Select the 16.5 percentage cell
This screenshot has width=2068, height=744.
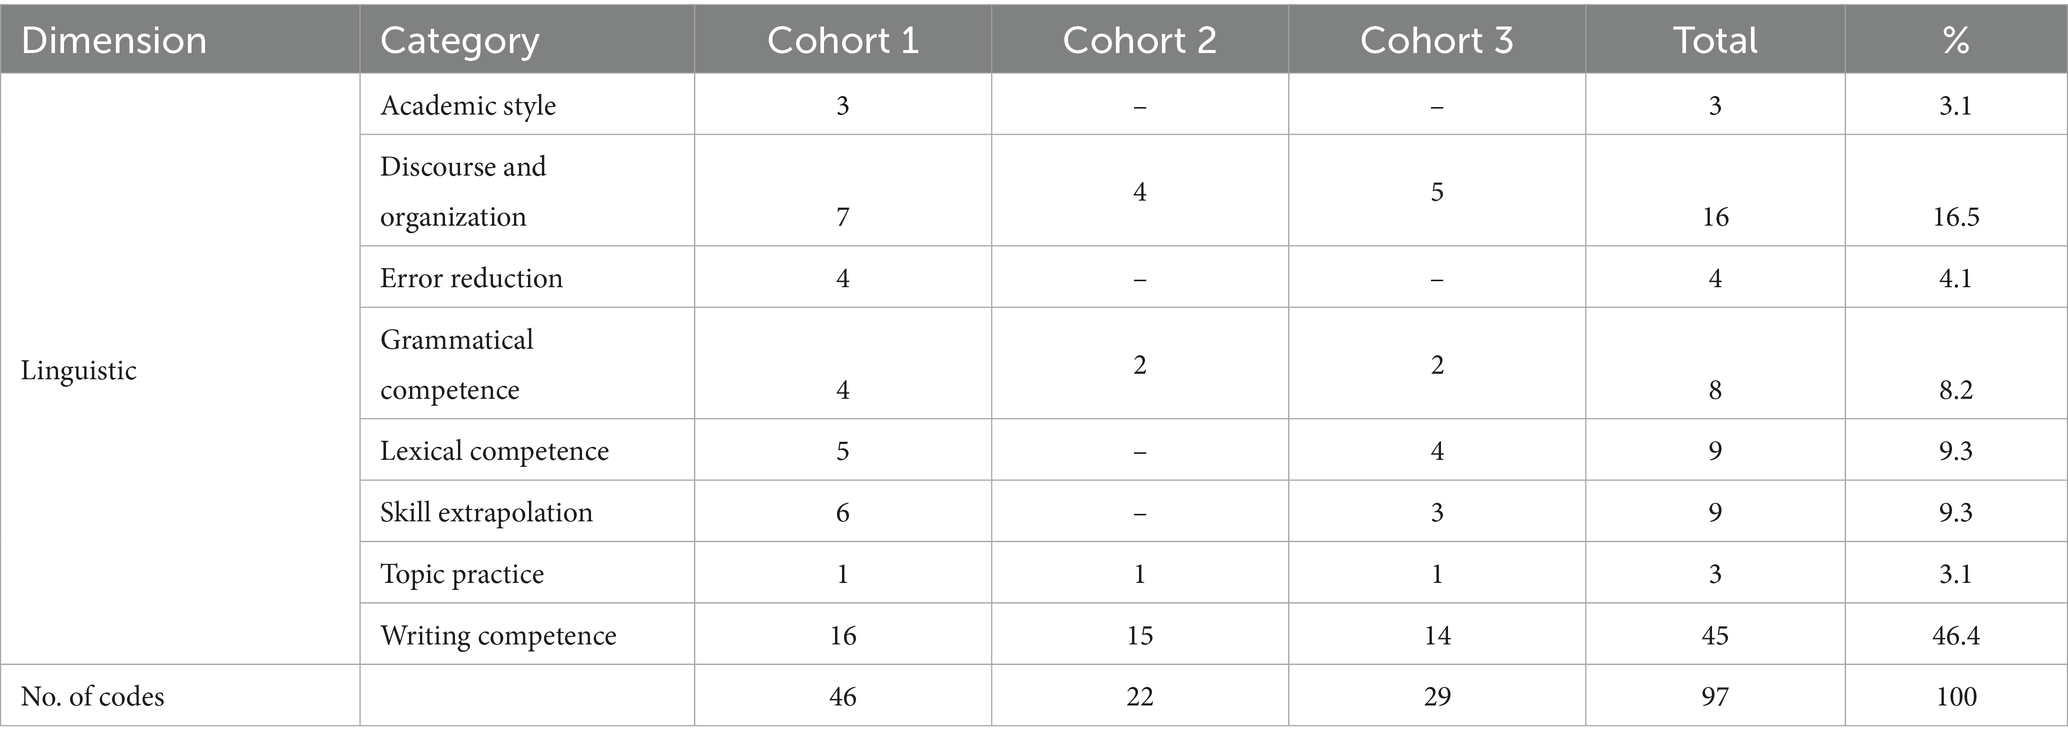[1955, 217]
